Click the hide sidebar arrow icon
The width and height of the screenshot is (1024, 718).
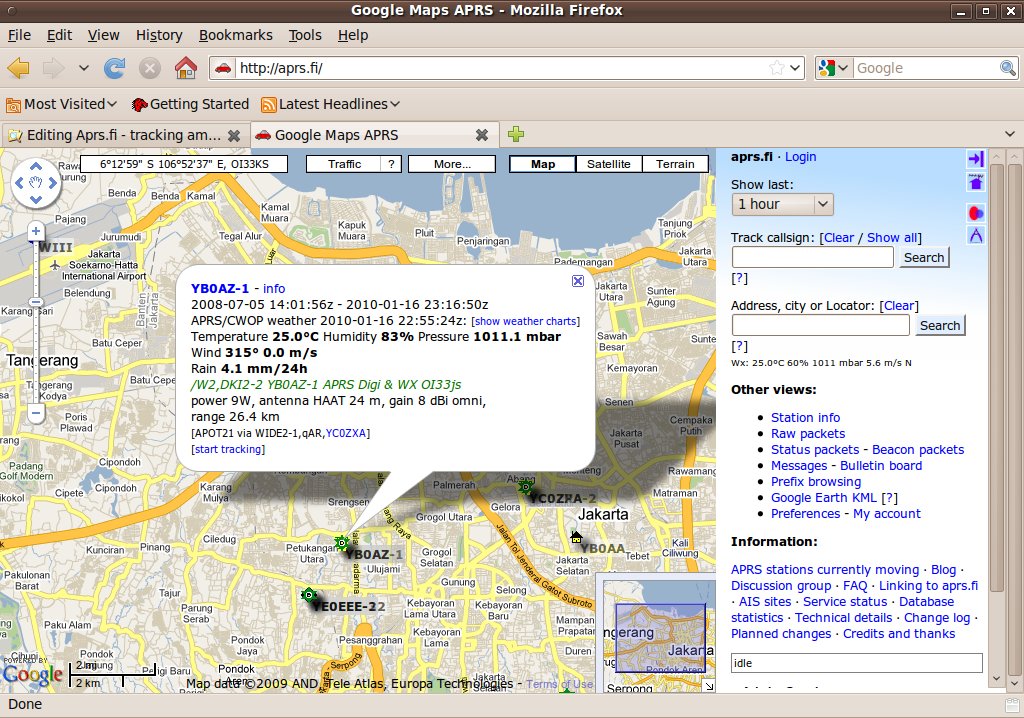tap(976, 159)
